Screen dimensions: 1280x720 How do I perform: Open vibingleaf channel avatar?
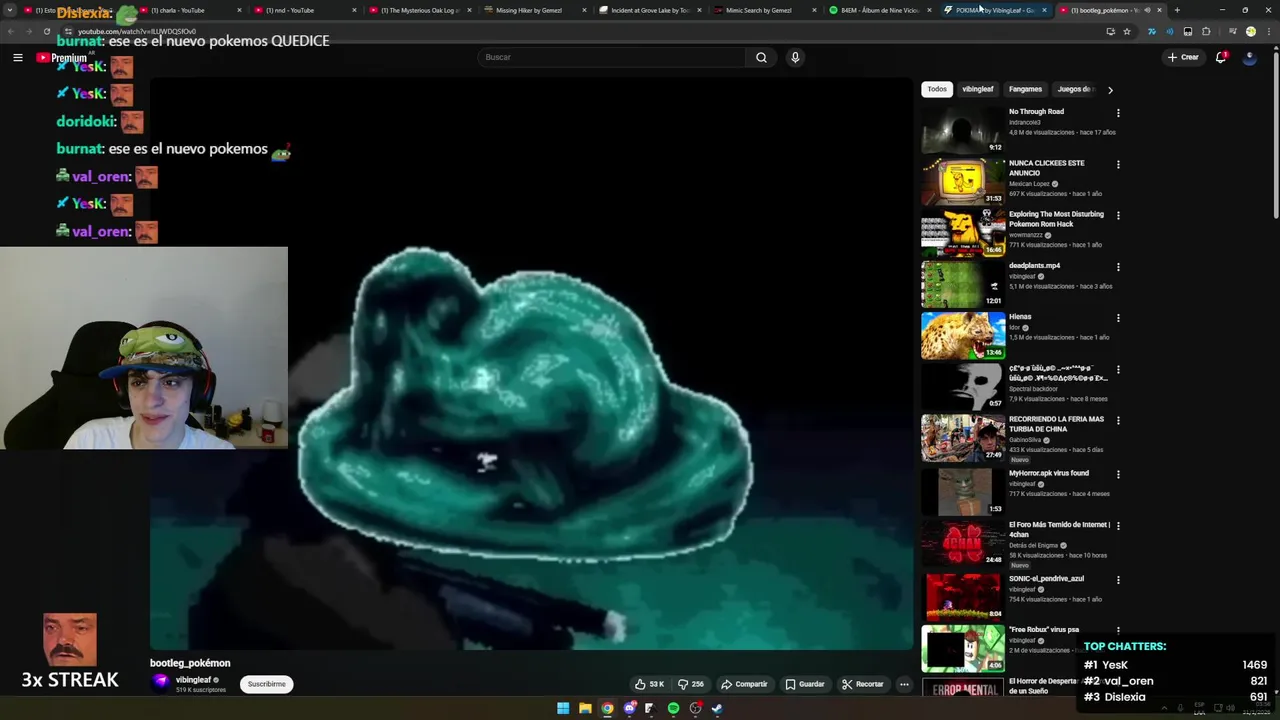[x=160, y=682]
